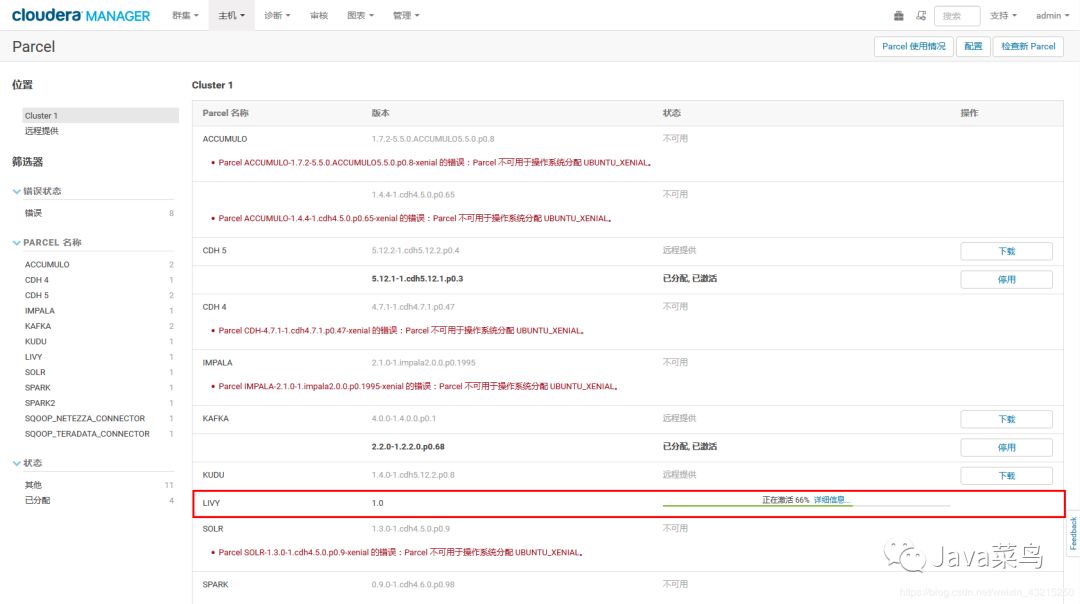The image size is (1080, 604).
Task: Open the 诊断 dropdown menu
Action: point(277,15)
